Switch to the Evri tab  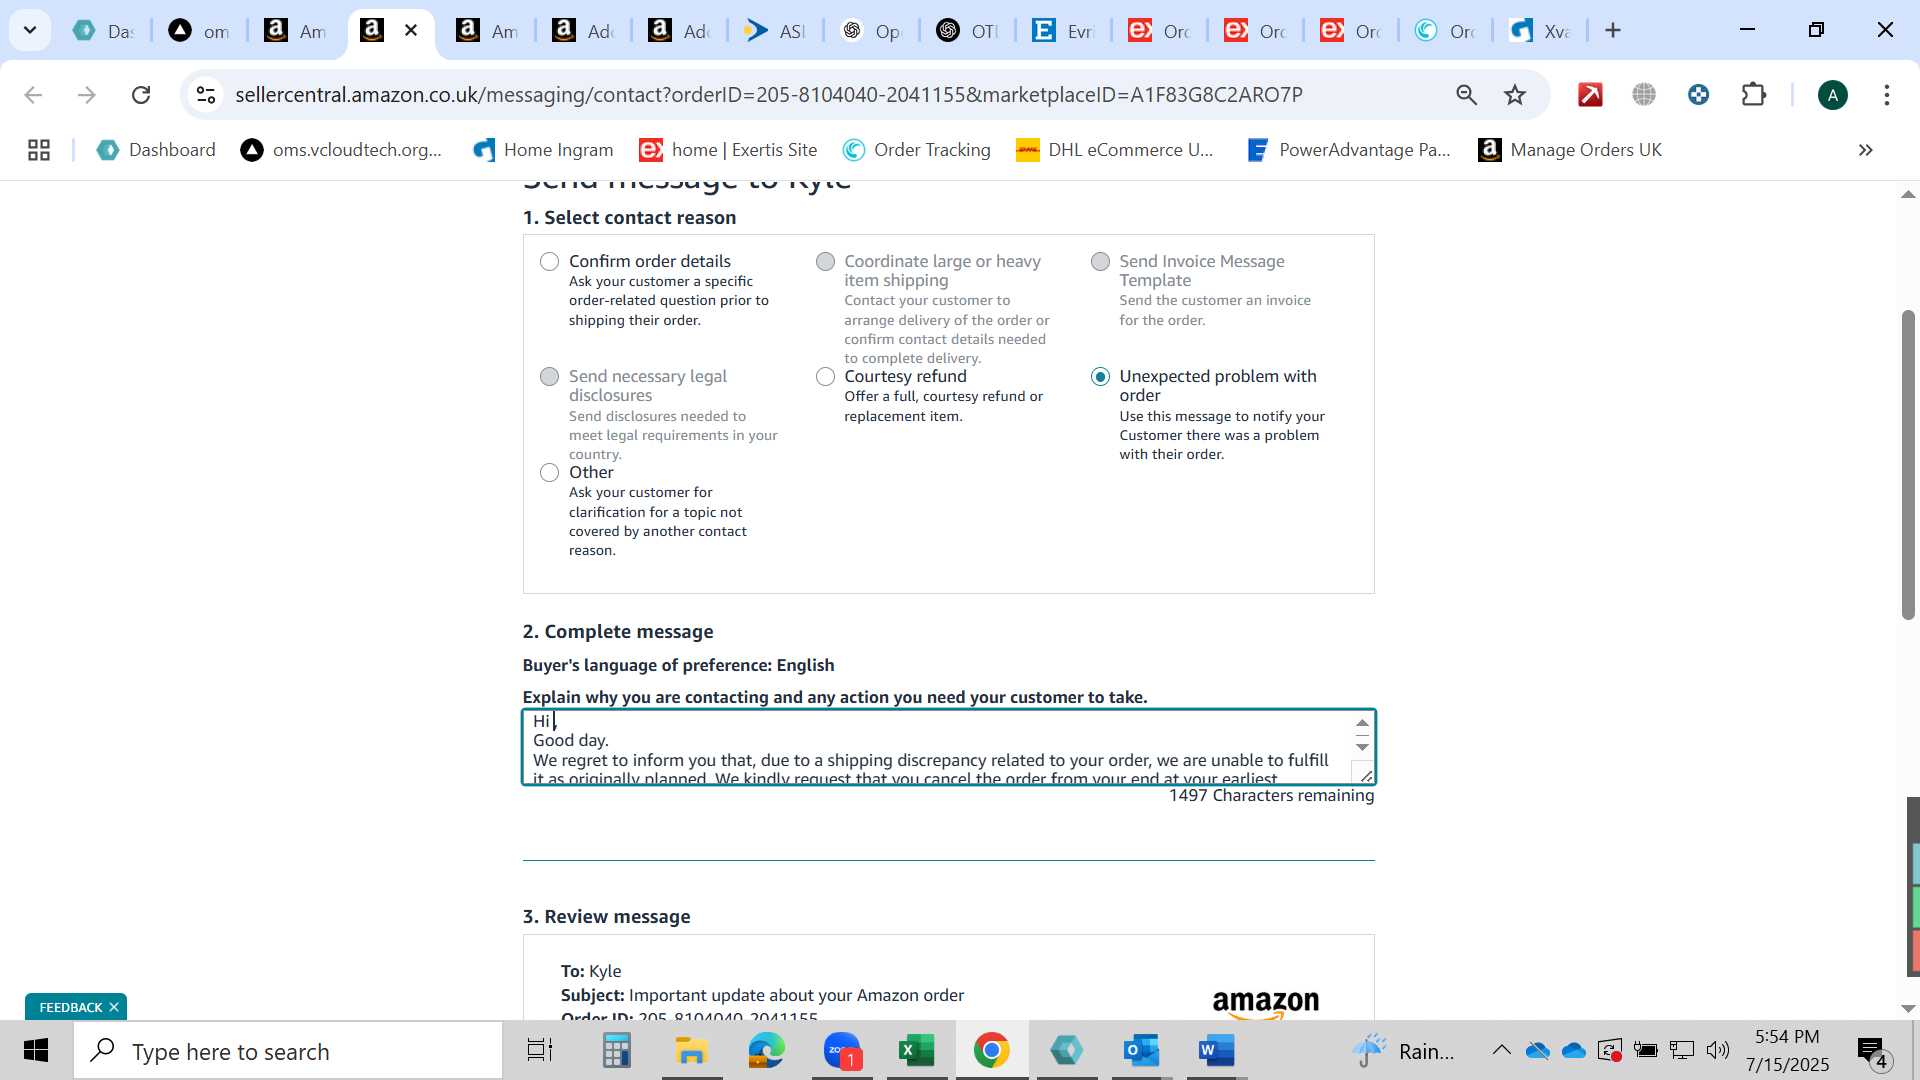1064,31
